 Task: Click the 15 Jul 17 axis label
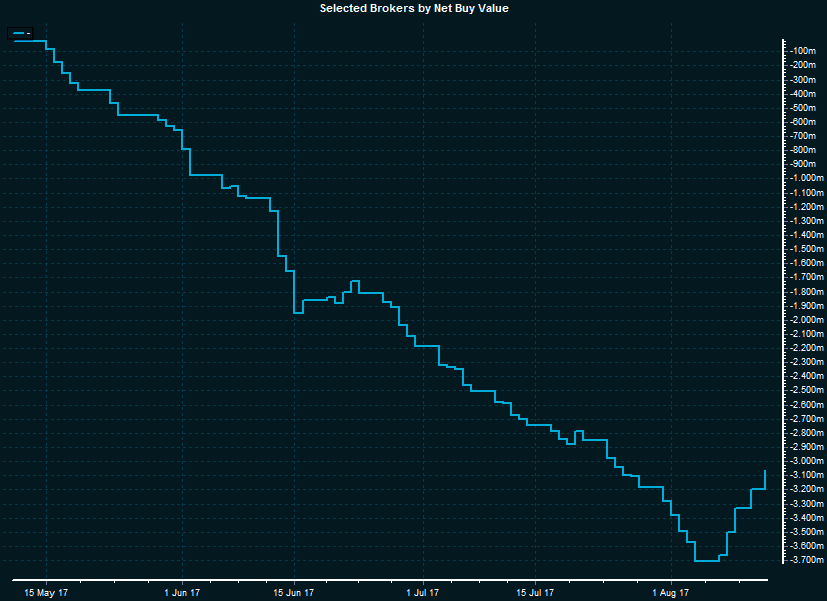(x=535, y=592)
